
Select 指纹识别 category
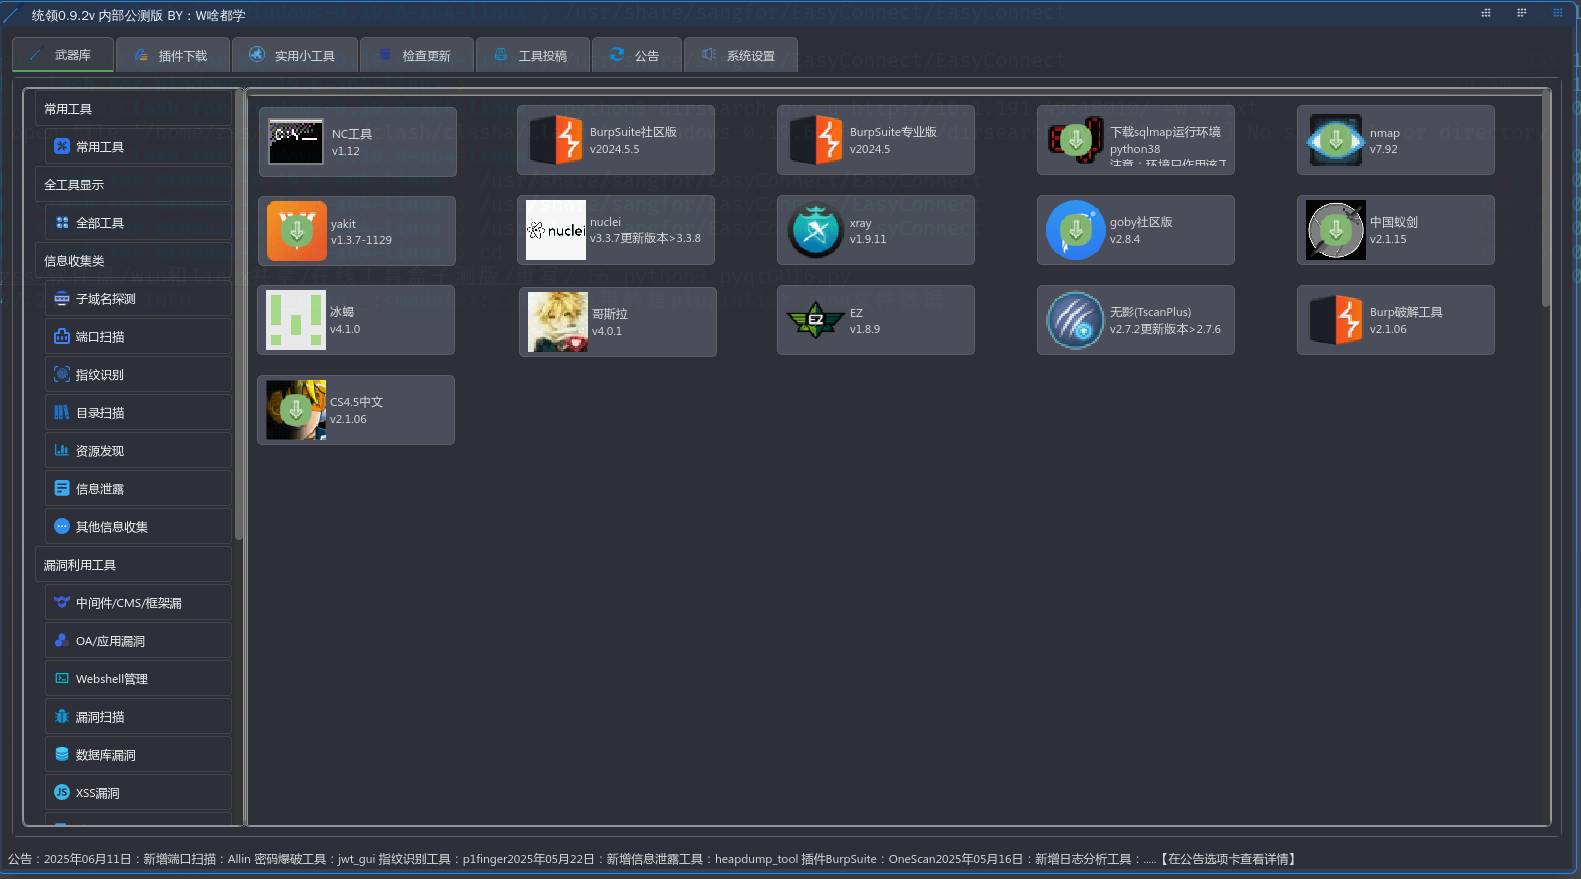pyautogui.click(x=138, y=375)
